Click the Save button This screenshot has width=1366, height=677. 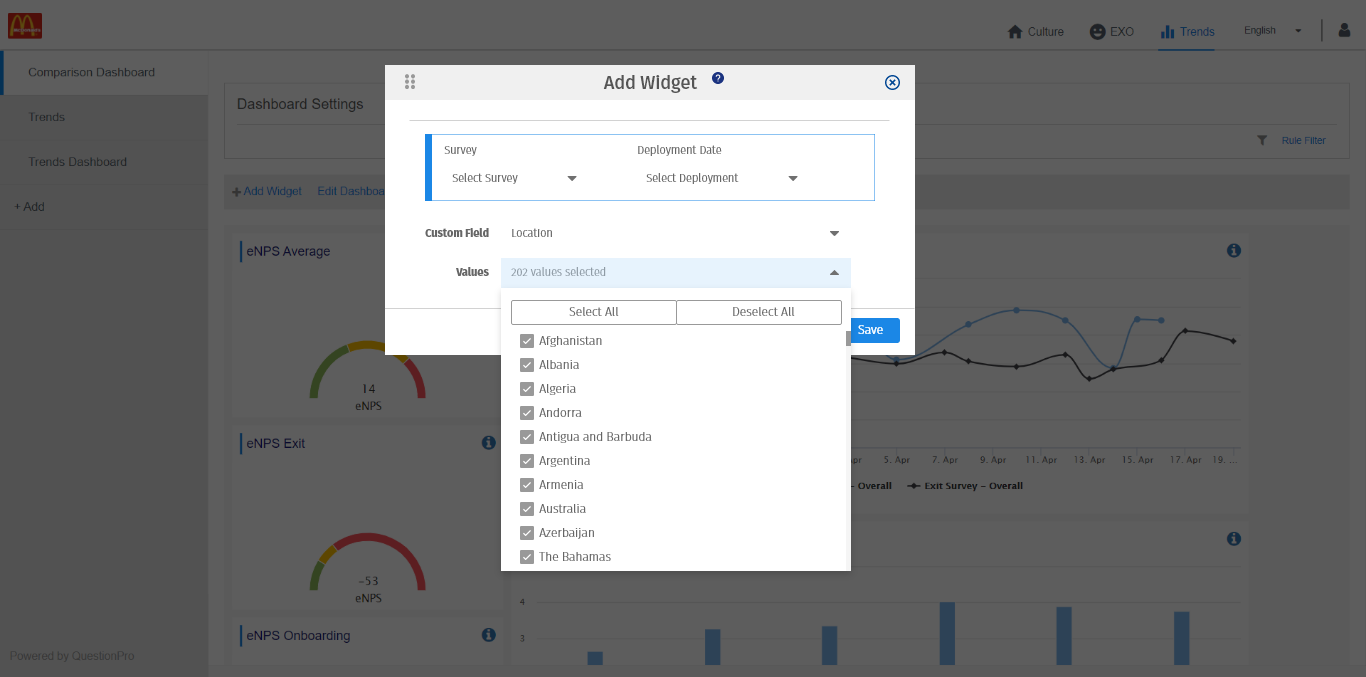point(874,330)
